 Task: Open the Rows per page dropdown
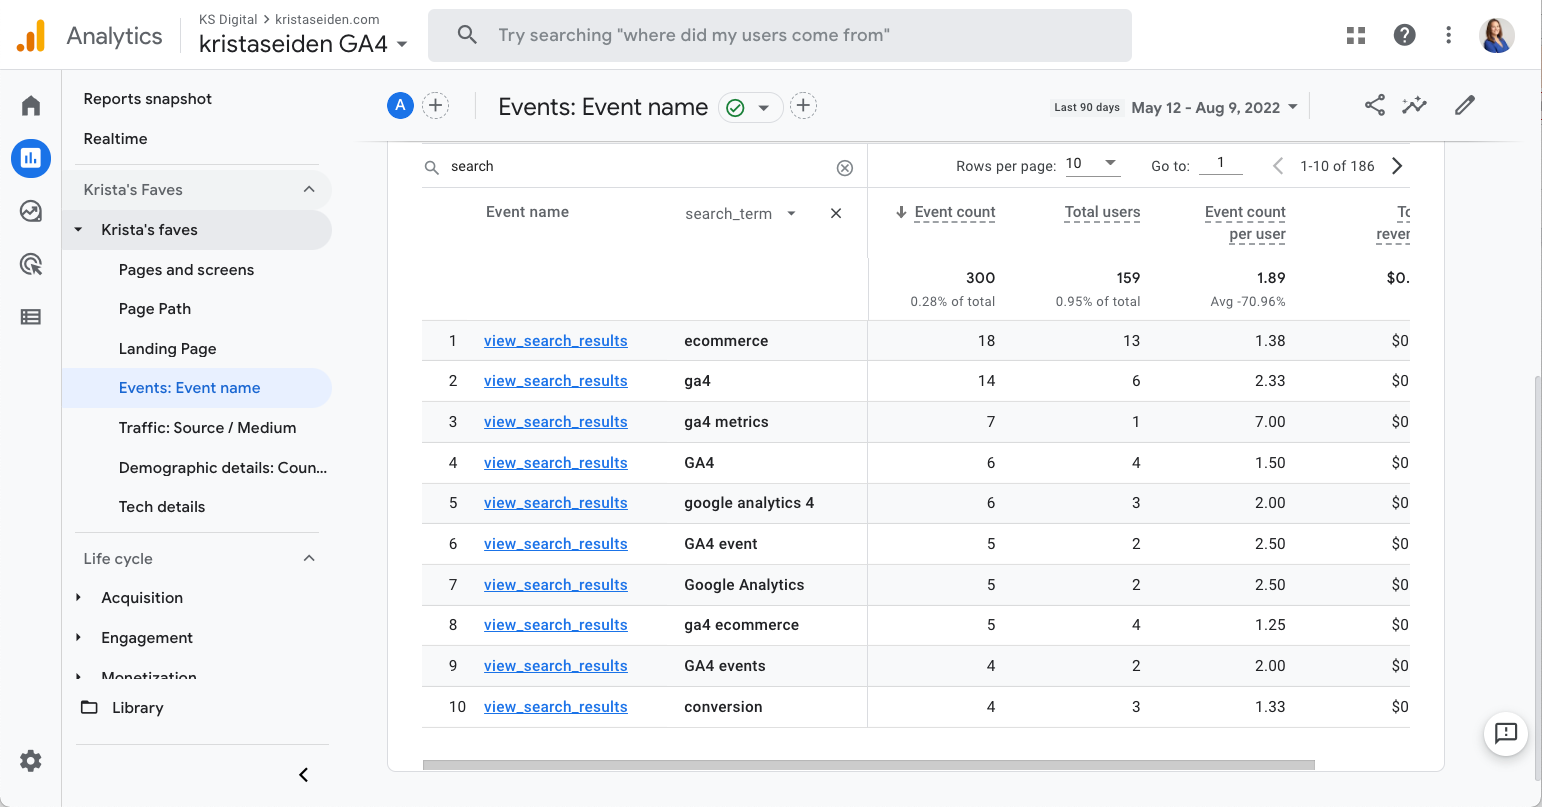[x=1092, y=164]
